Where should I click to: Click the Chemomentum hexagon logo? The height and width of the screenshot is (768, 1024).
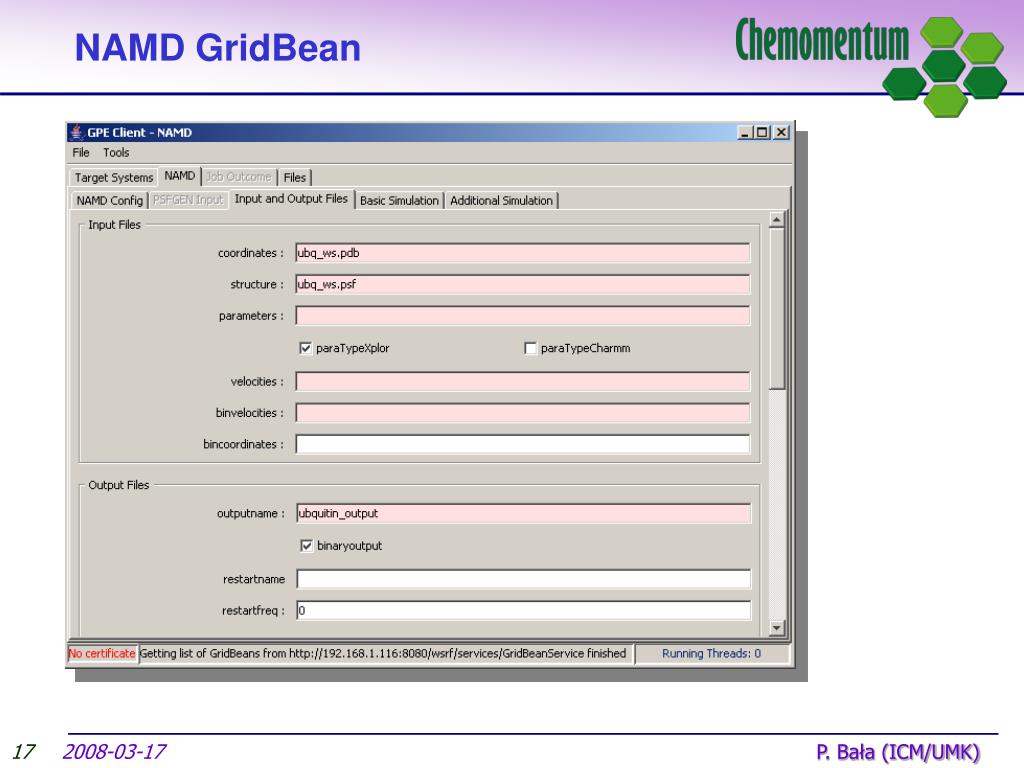click(944, 67)
